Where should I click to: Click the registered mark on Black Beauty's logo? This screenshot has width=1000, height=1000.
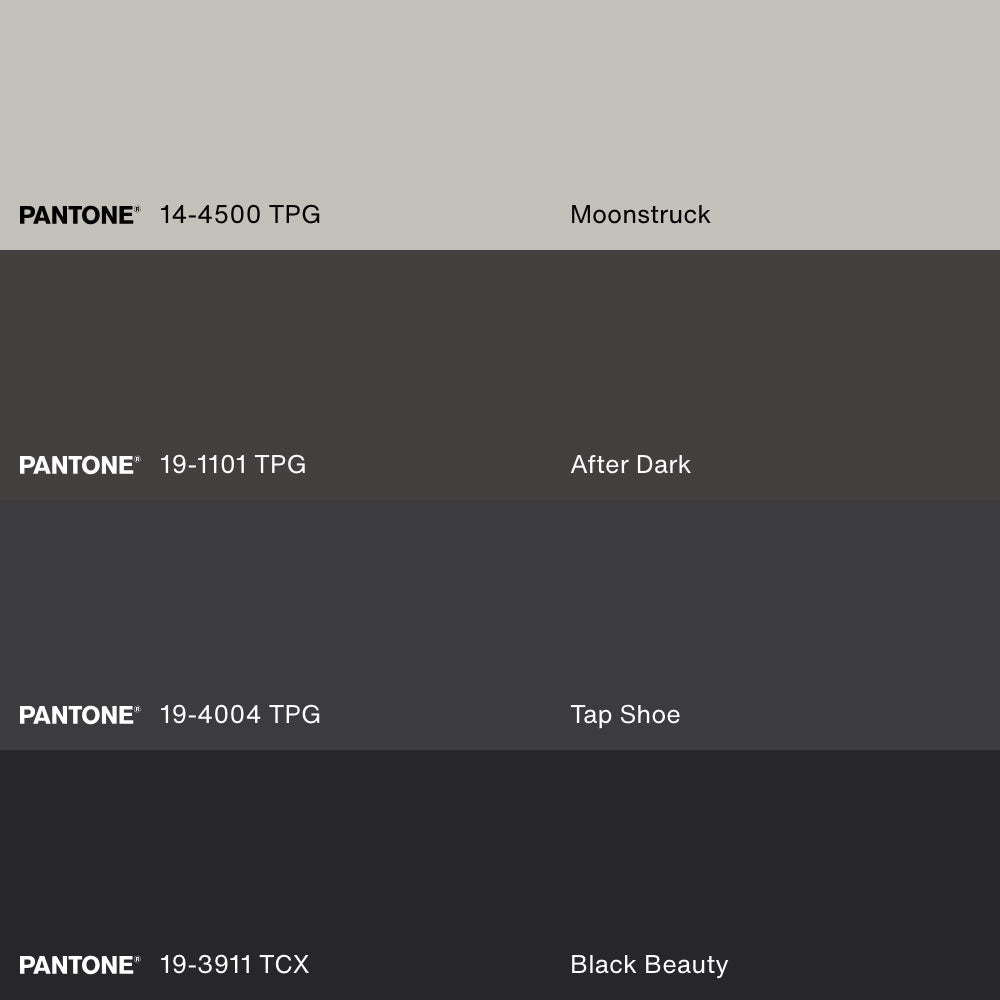click(138, 959)
